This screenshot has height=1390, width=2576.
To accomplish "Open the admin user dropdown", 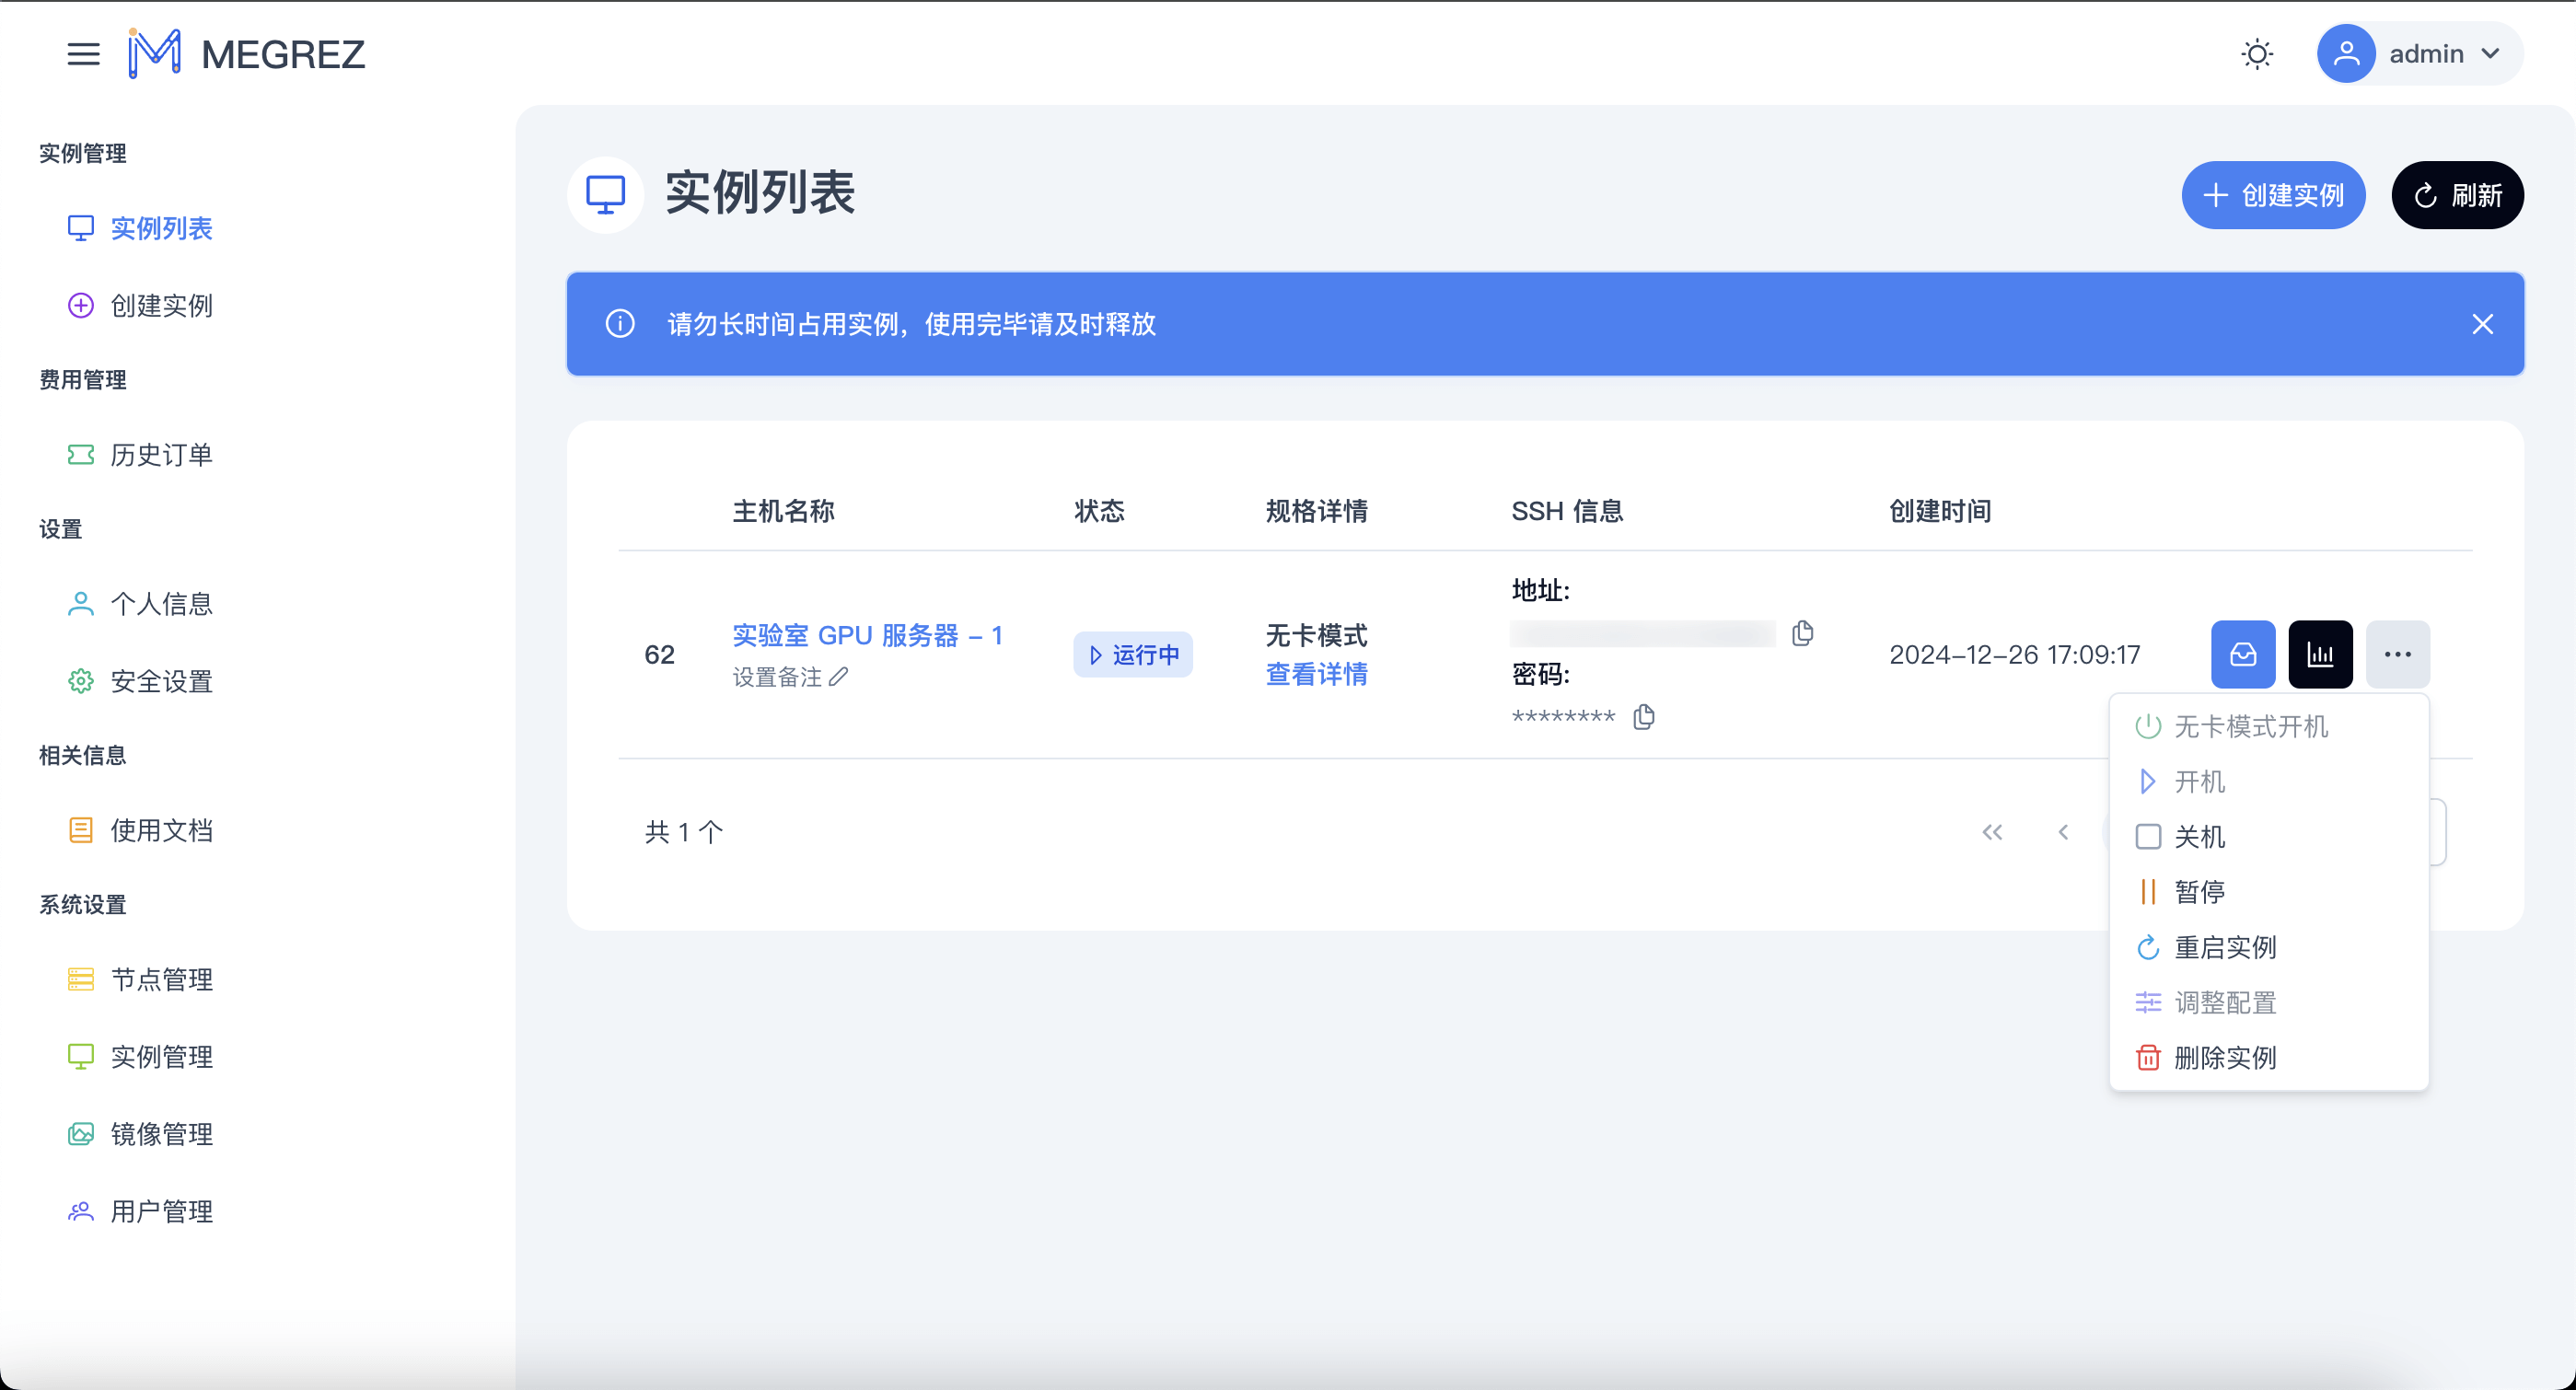I will 2420,54.
